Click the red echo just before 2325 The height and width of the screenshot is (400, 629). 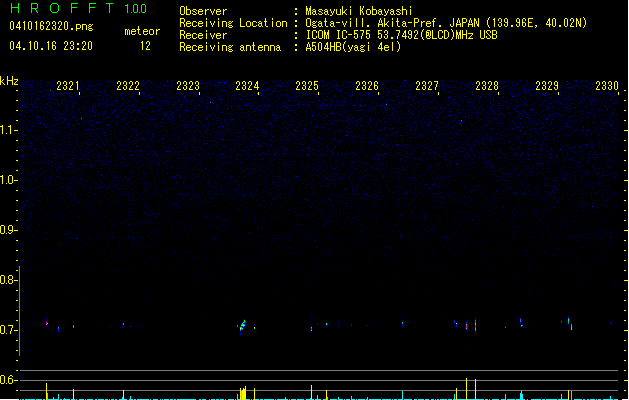click(311, 329)
